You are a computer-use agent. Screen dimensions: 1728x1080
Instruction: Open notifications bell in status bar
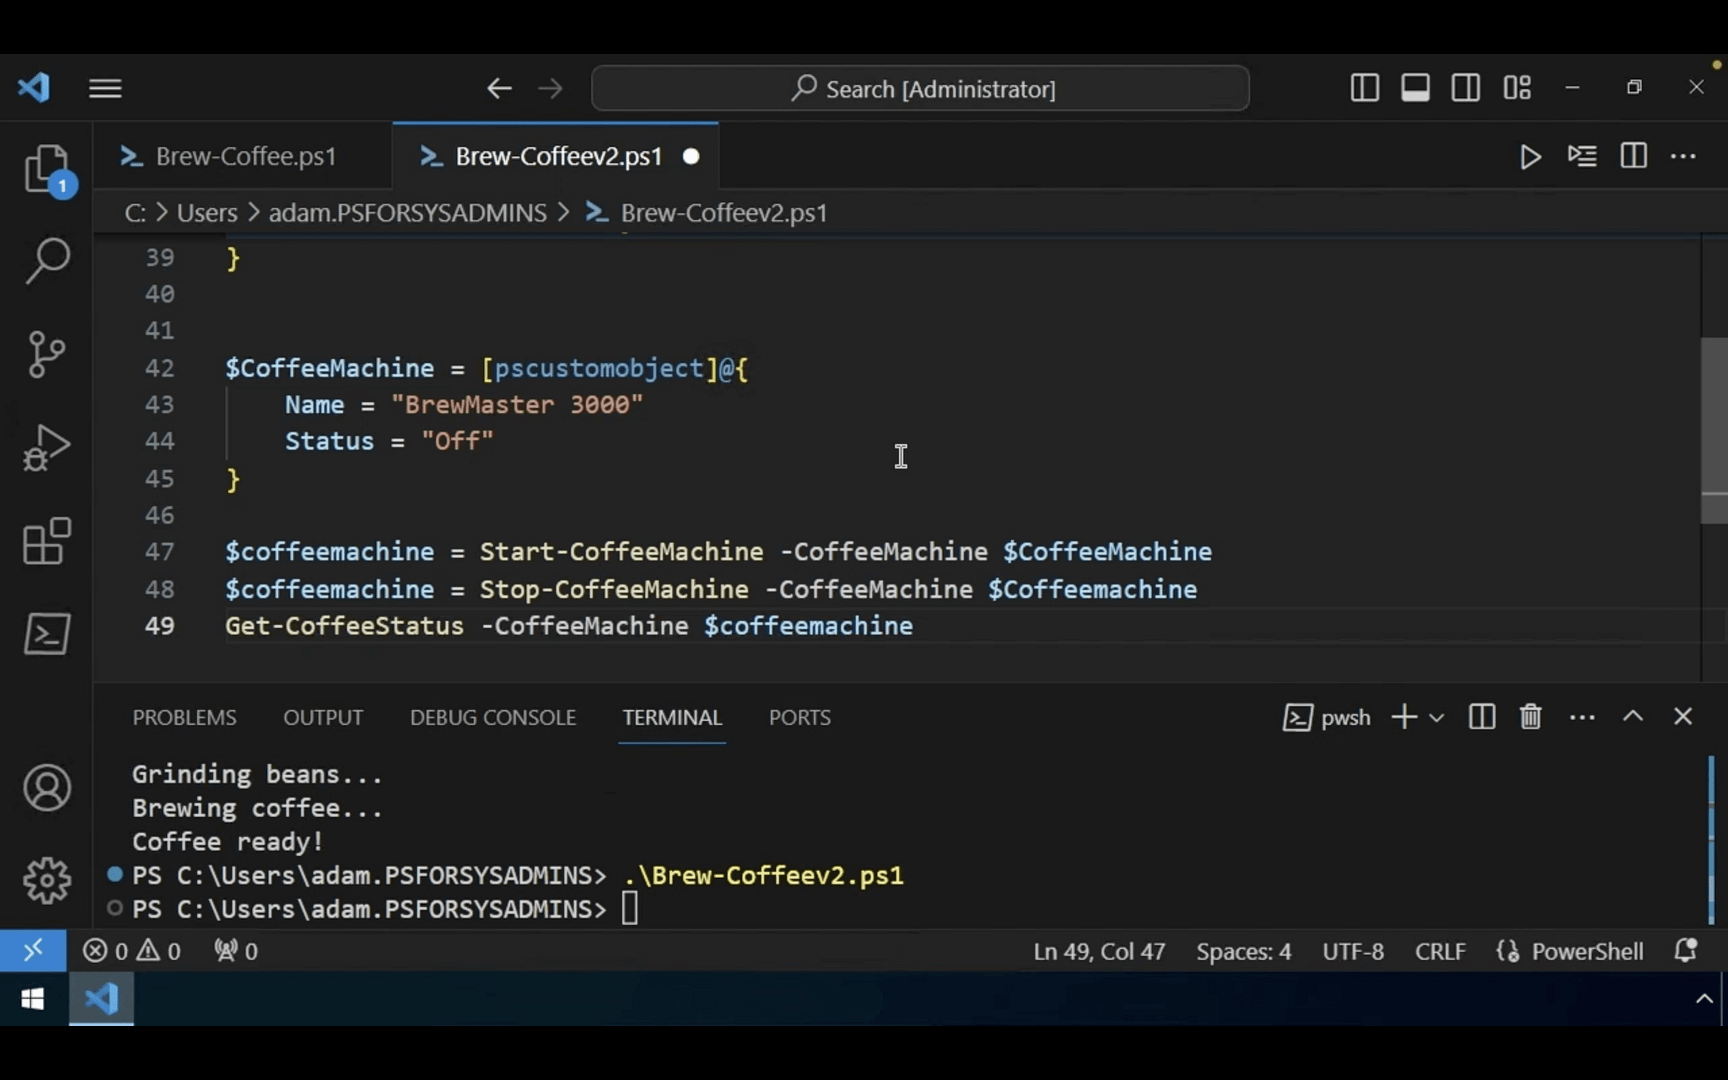[x=1686, y=950]
